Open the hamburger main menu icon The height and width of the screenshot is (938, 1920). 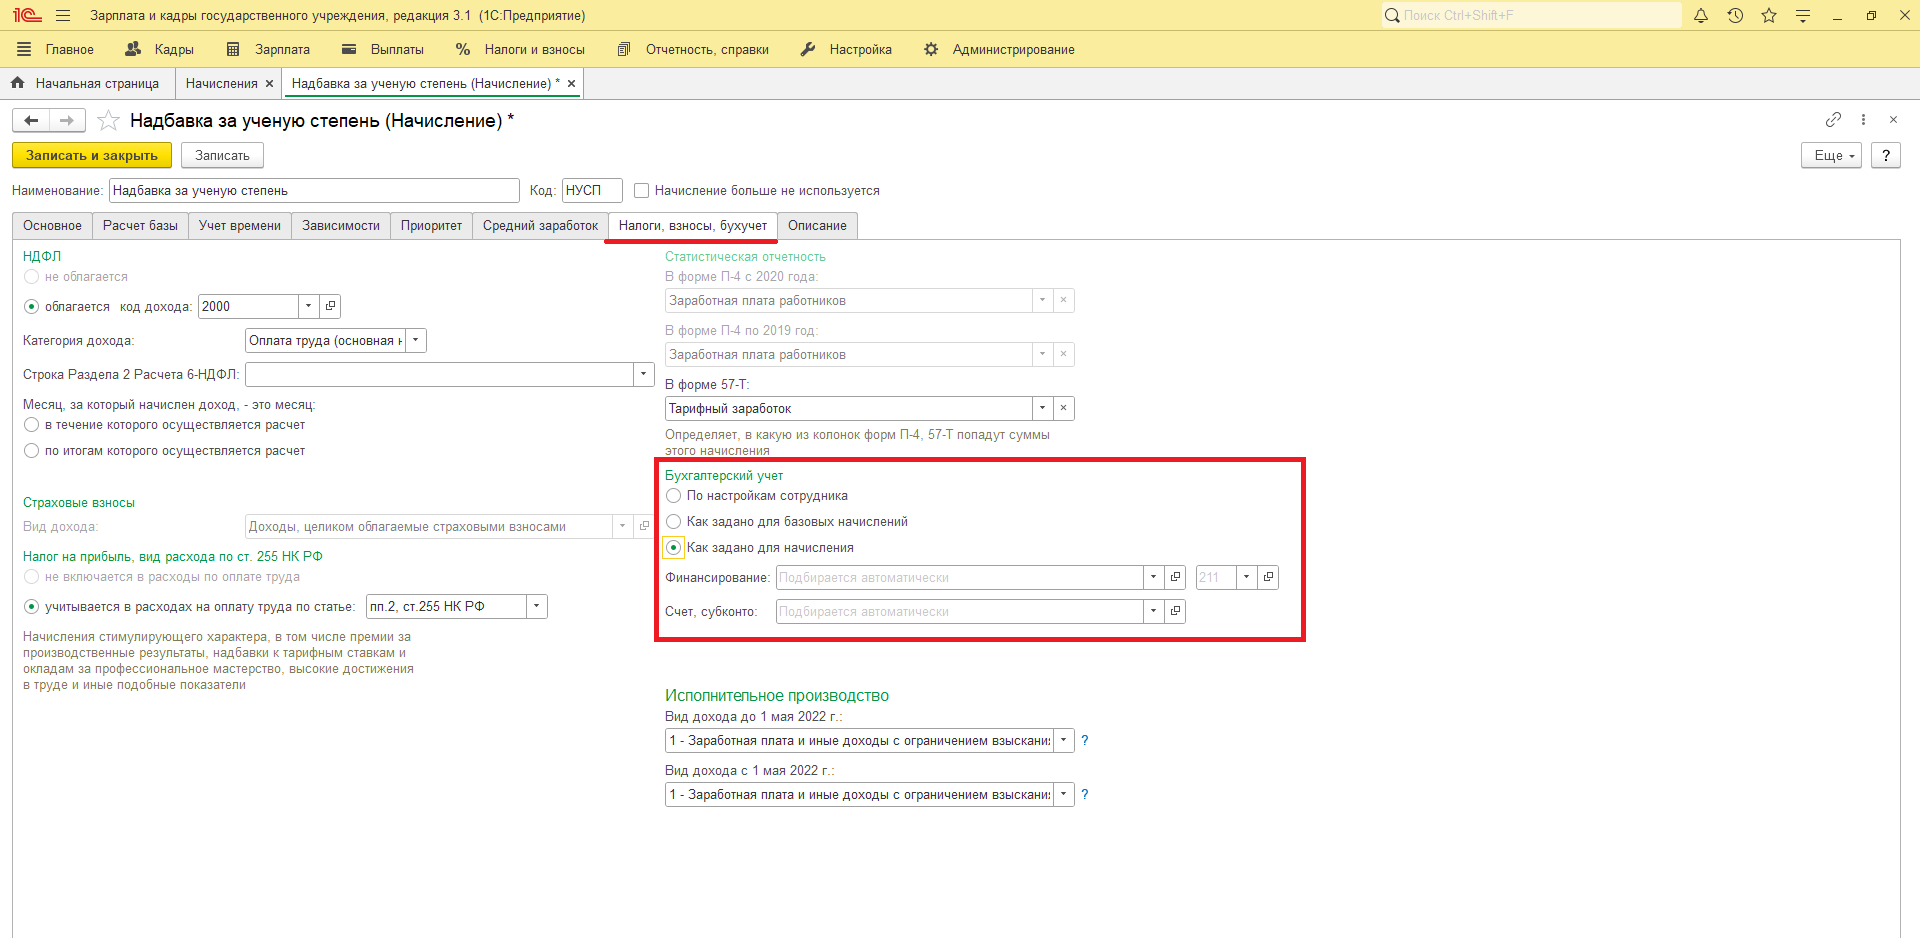click(63, 15)
